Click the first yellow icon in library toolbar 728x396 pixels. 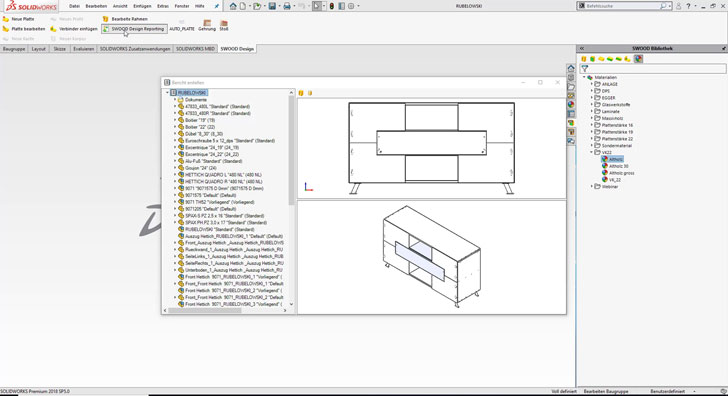[584, 59]
